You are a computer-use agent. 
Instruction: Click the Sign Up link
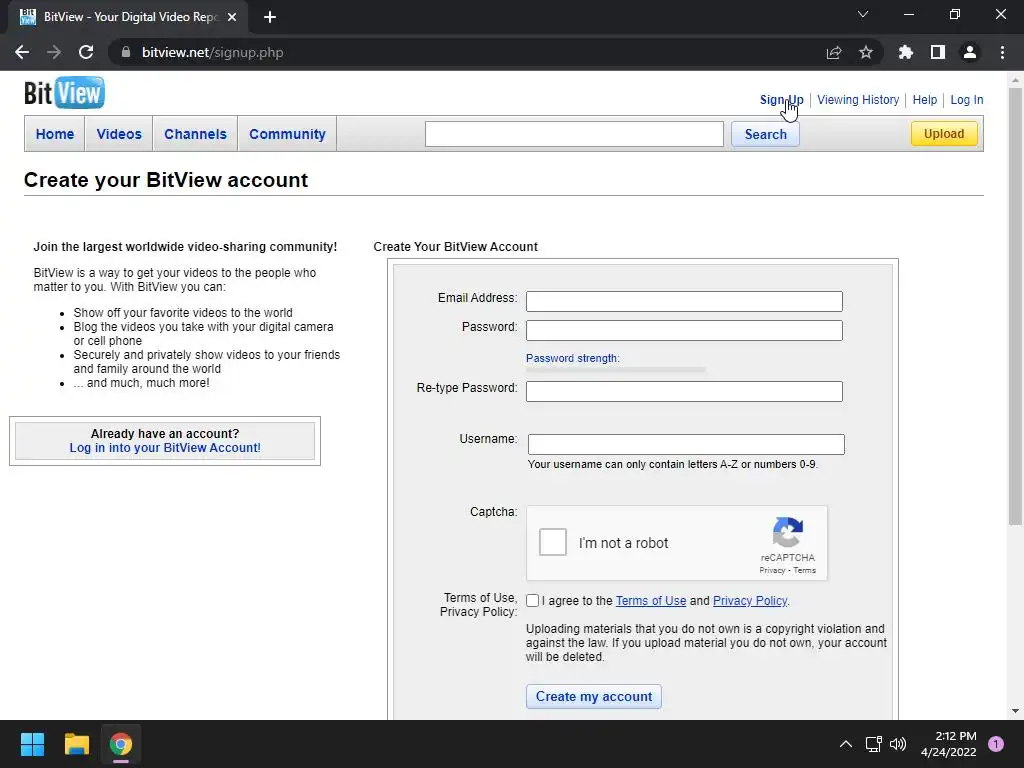tap(781, 100)
